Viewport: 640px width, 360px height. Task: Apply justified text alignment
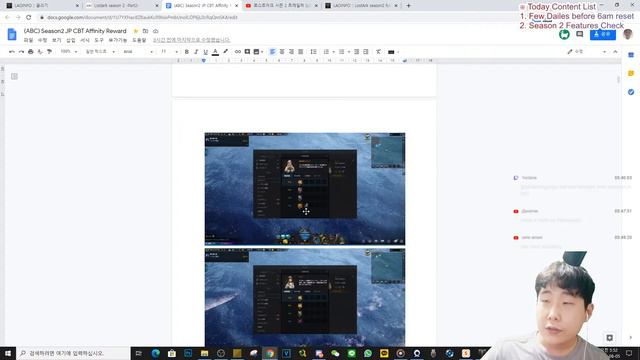tap(300, 52)
